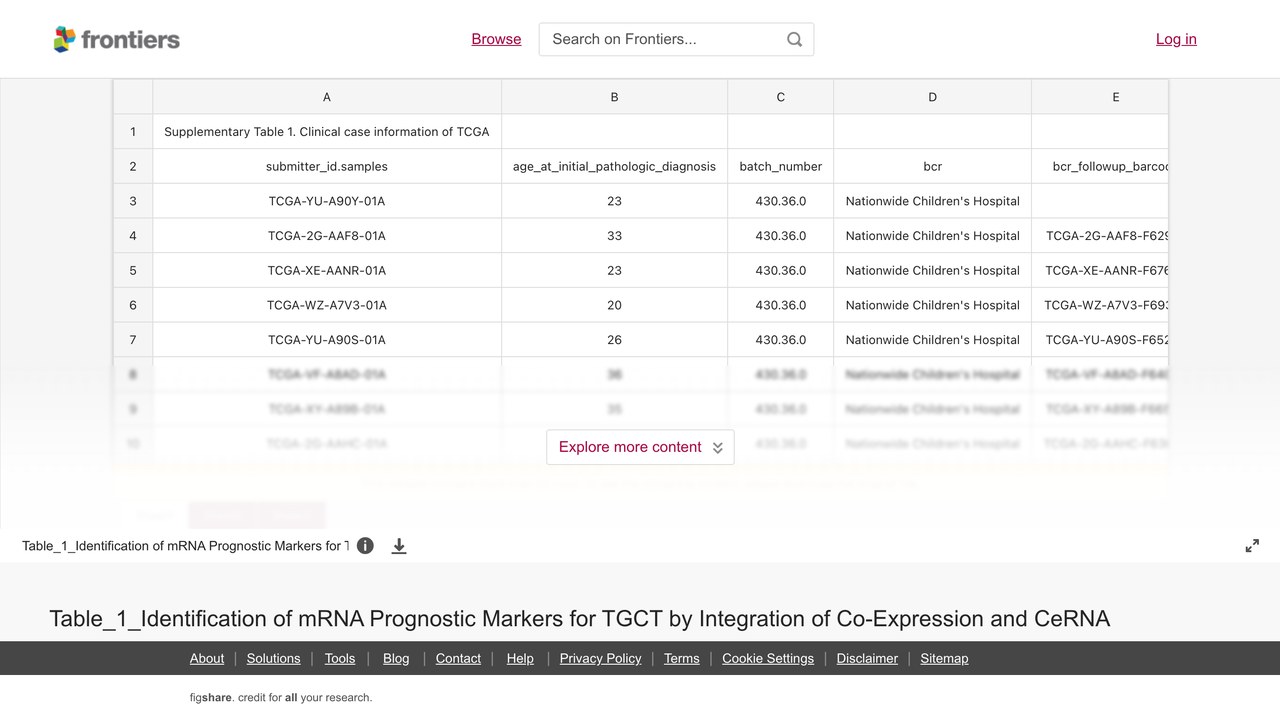Open the Tools footer link
Screen dimensions: 1280x720
(340, 658)
